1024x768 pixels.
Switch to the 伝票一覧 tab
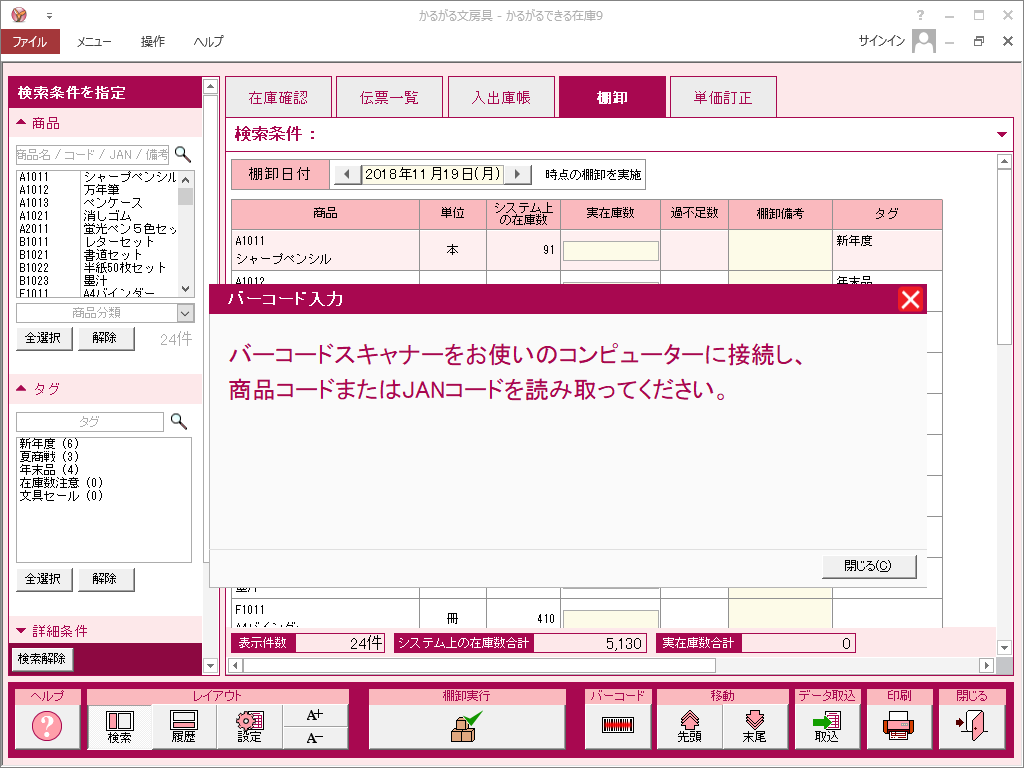pos(389,97)
